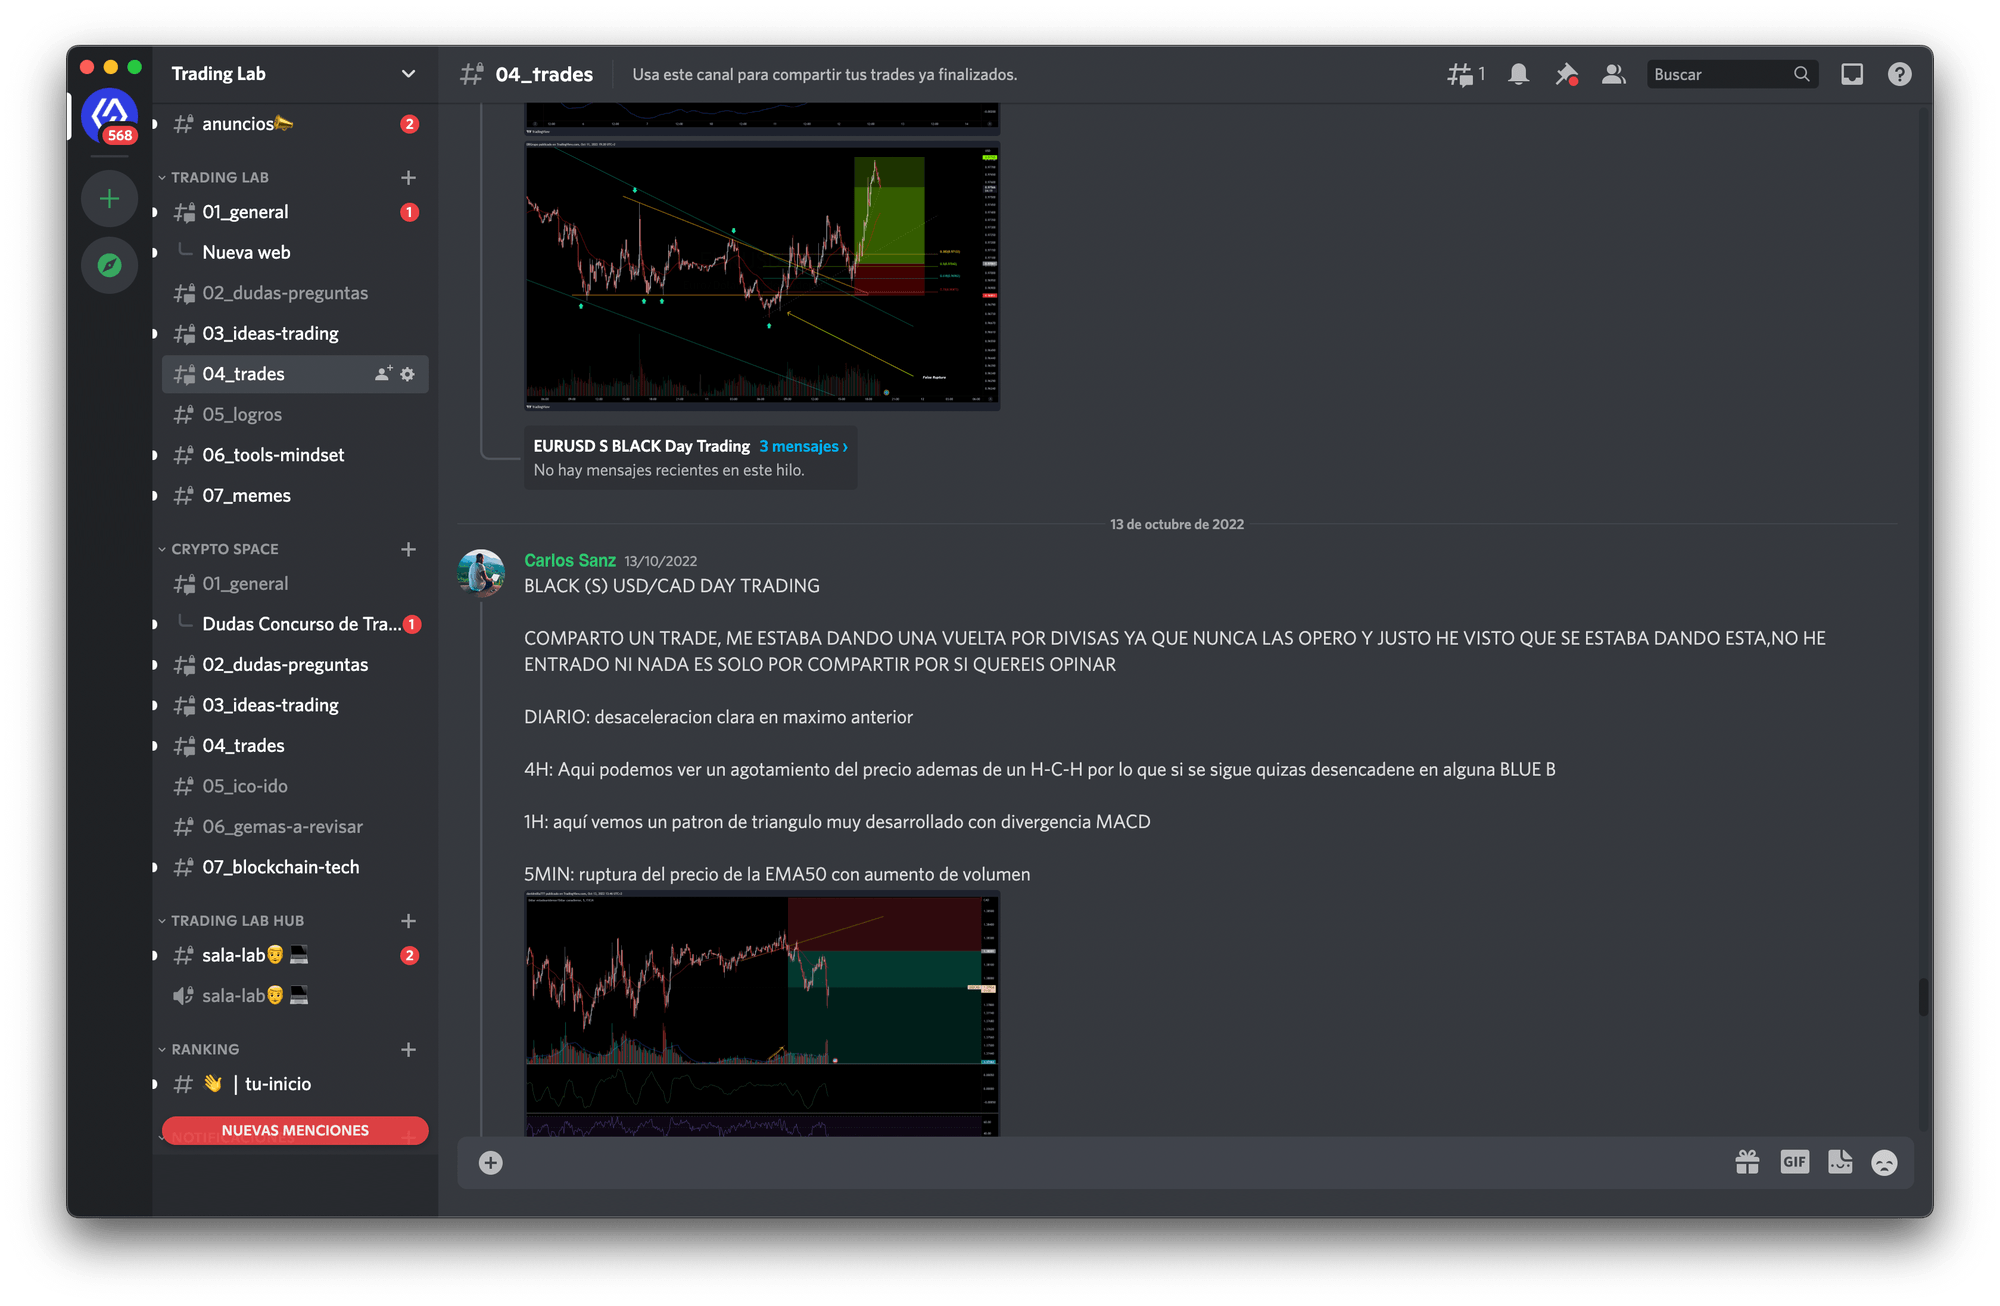Click the attachment plus icon in message bar
2000x1306 pixels.
[490, 1163]
